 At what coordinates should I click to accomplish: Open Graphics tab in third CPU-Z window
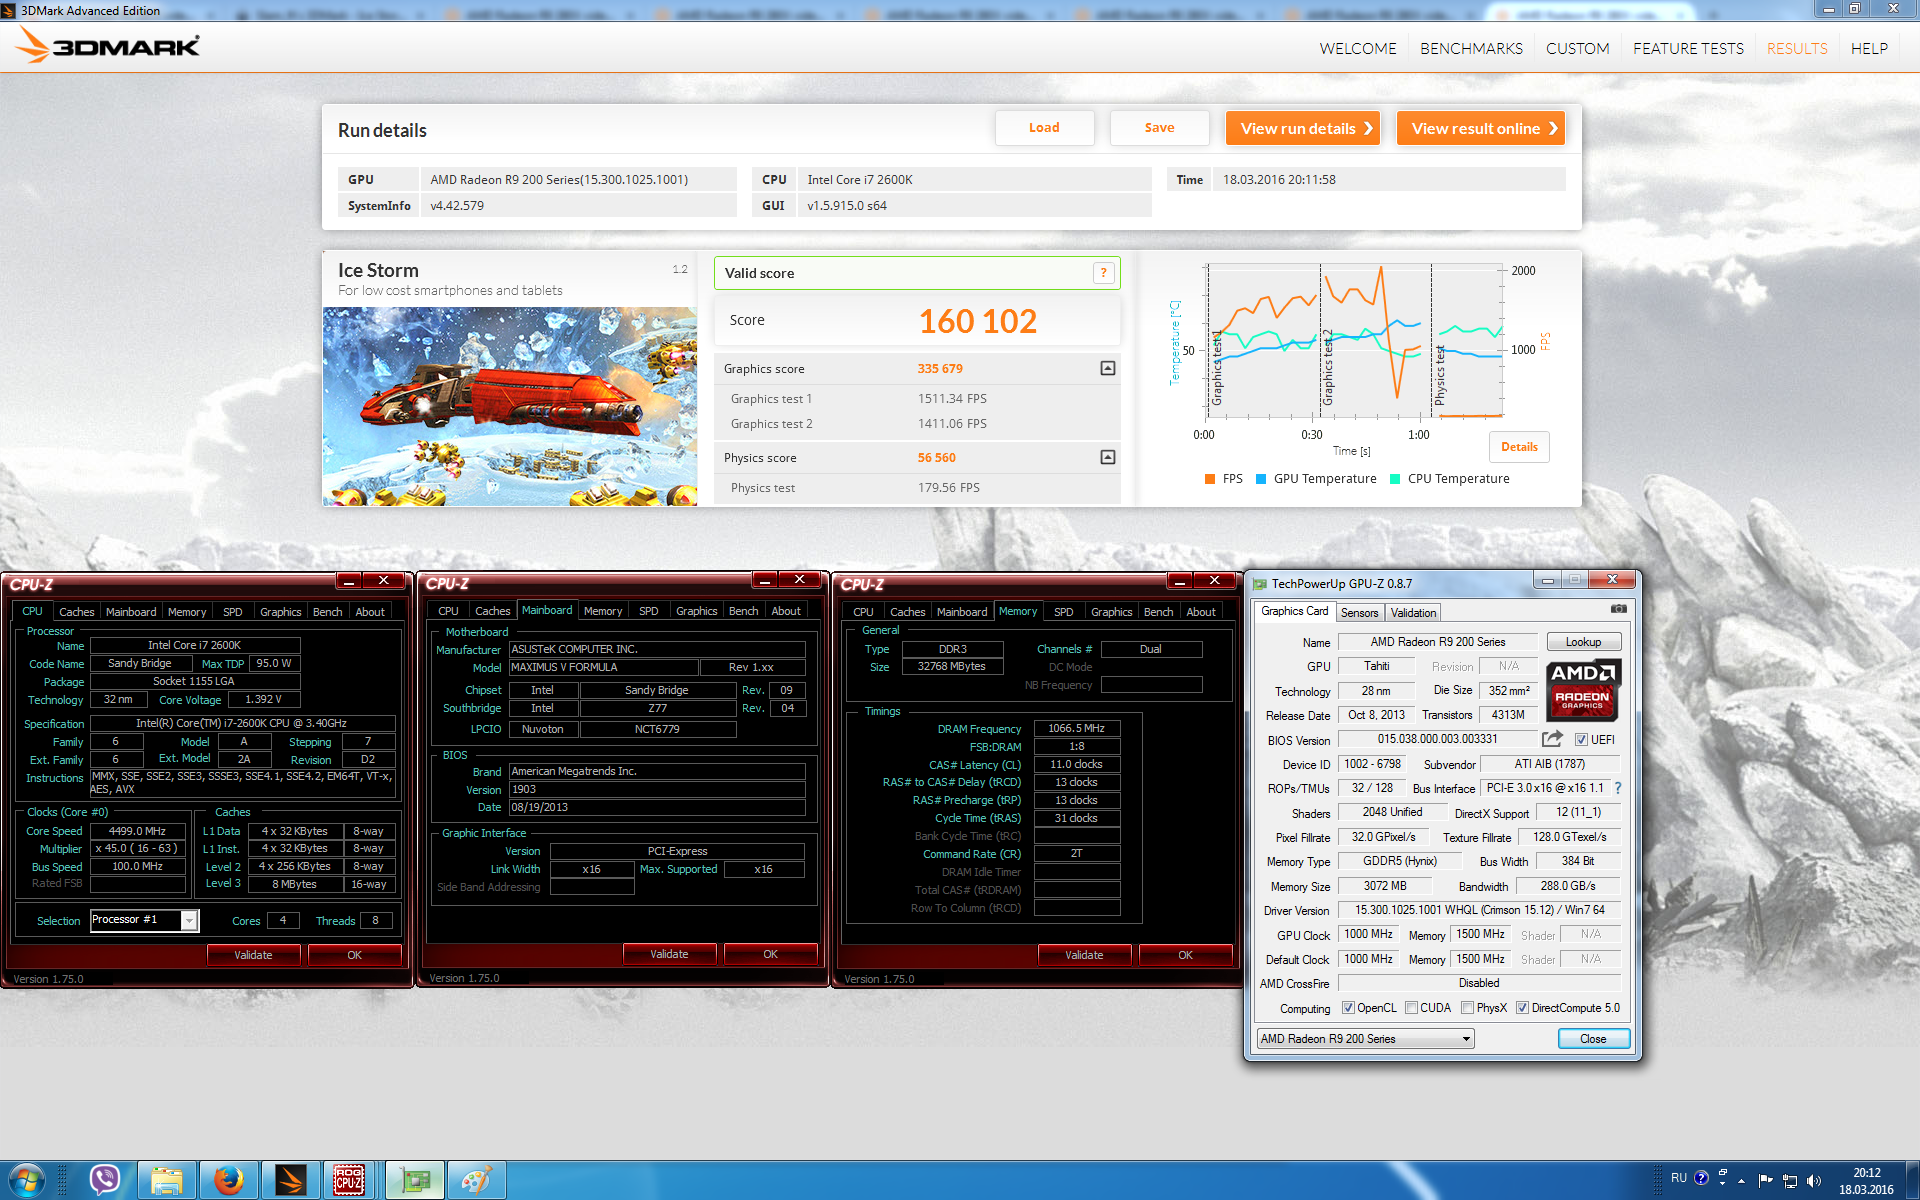pos(1111,612)
